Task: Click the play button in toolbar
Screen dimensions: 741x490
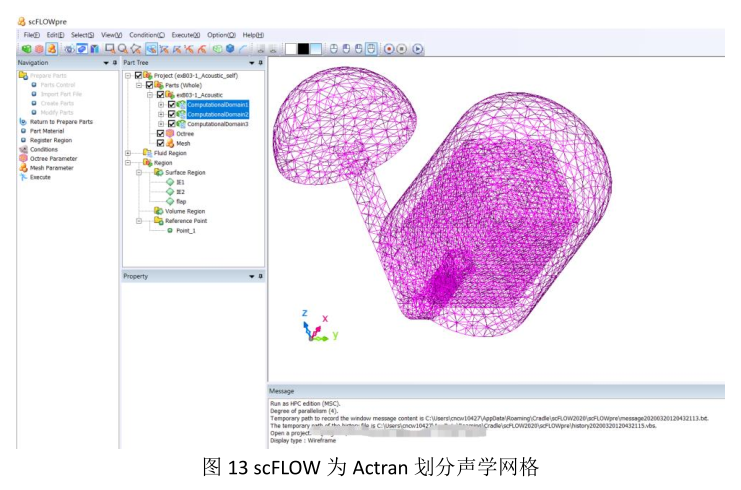Action: pos(418,49)
